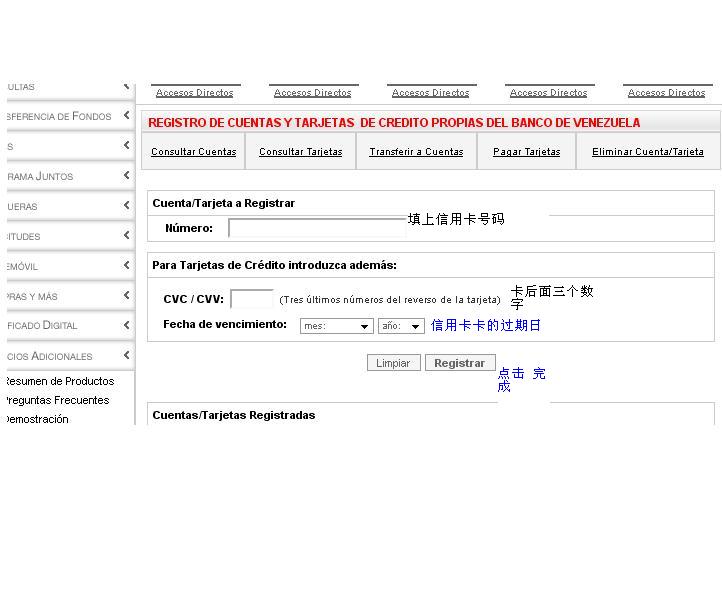Expand the Servicios Adicionales sidebar arrow
Screen dimensions: 722x592
click(127, 355)
